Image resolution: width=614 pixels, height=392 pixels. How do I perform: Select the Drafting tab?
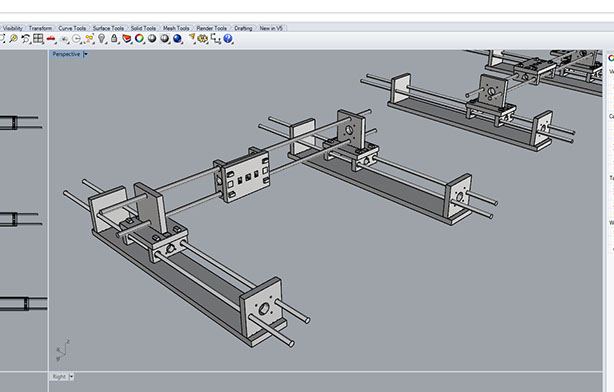pos(243,28)
